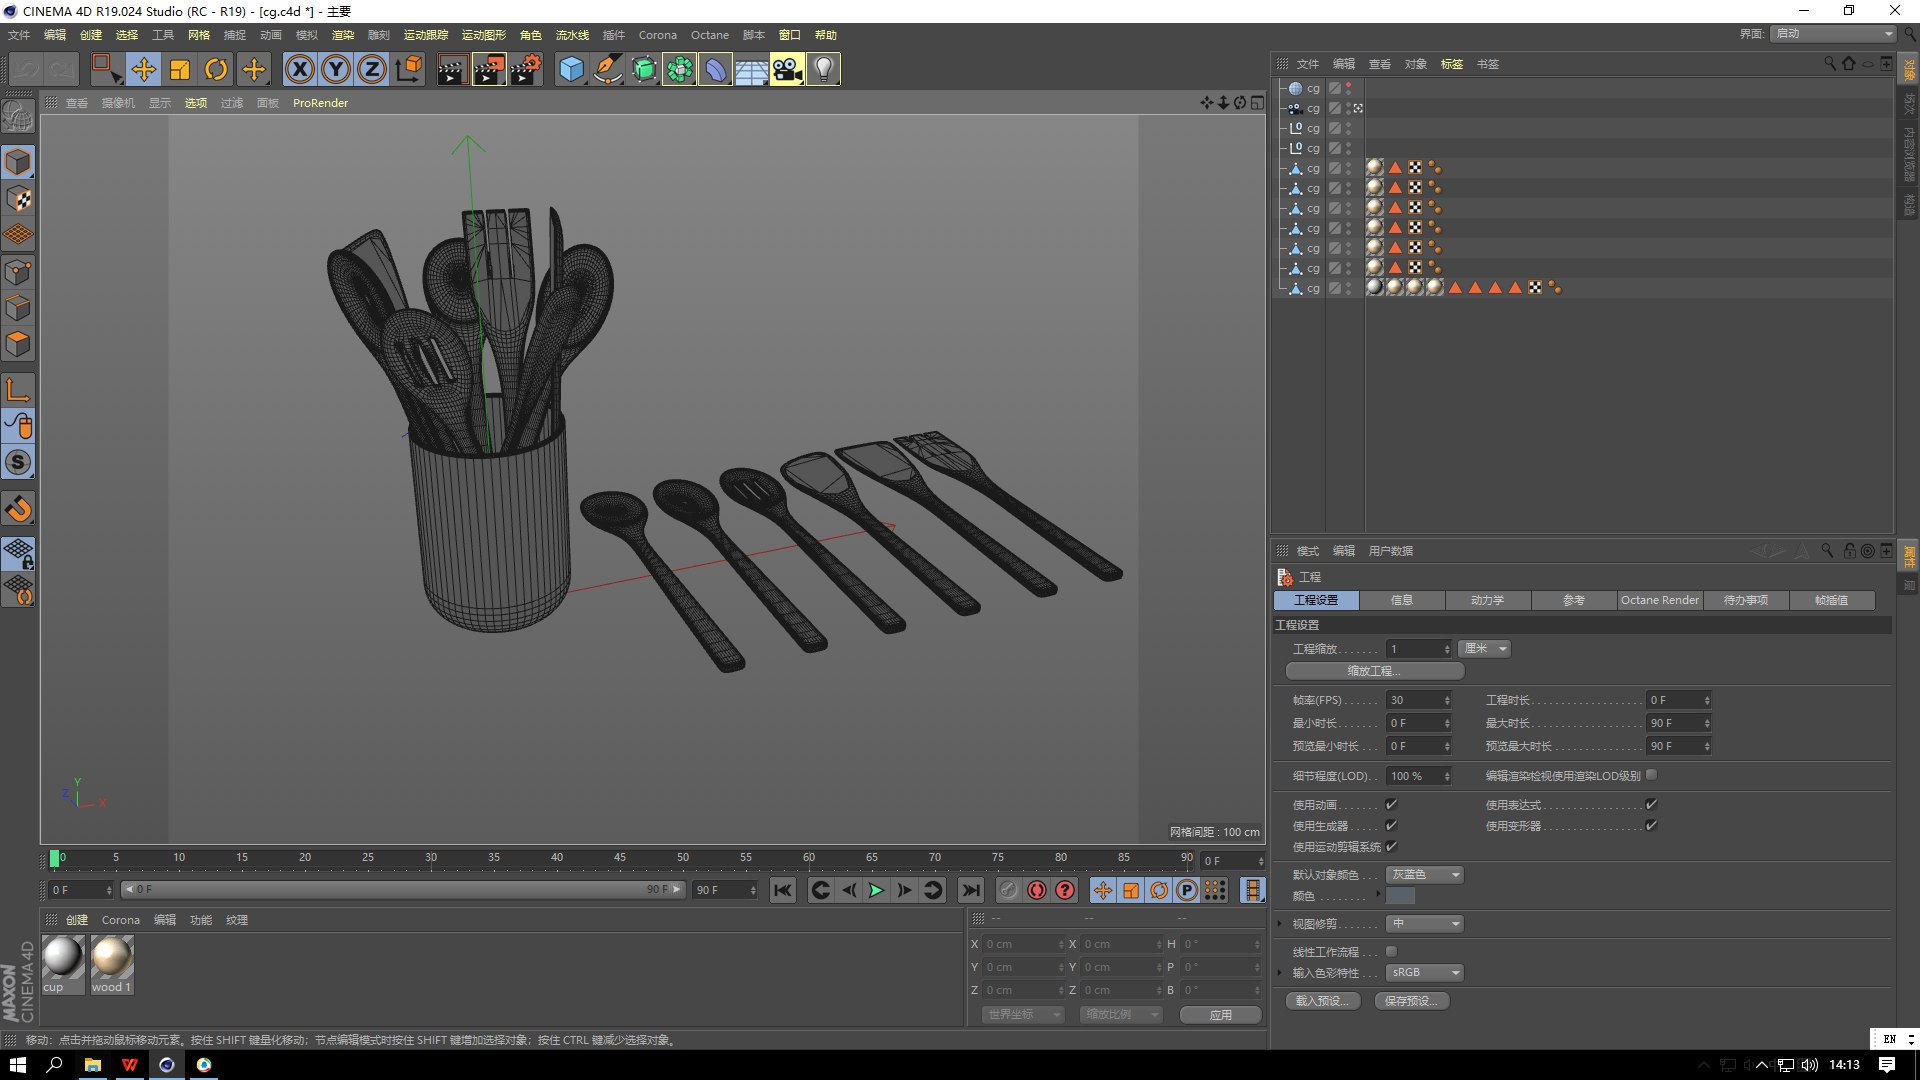This screenshot has width=1920, height=1080.
Task: Click the 缩放工程 button
Action: [1374, 671]
